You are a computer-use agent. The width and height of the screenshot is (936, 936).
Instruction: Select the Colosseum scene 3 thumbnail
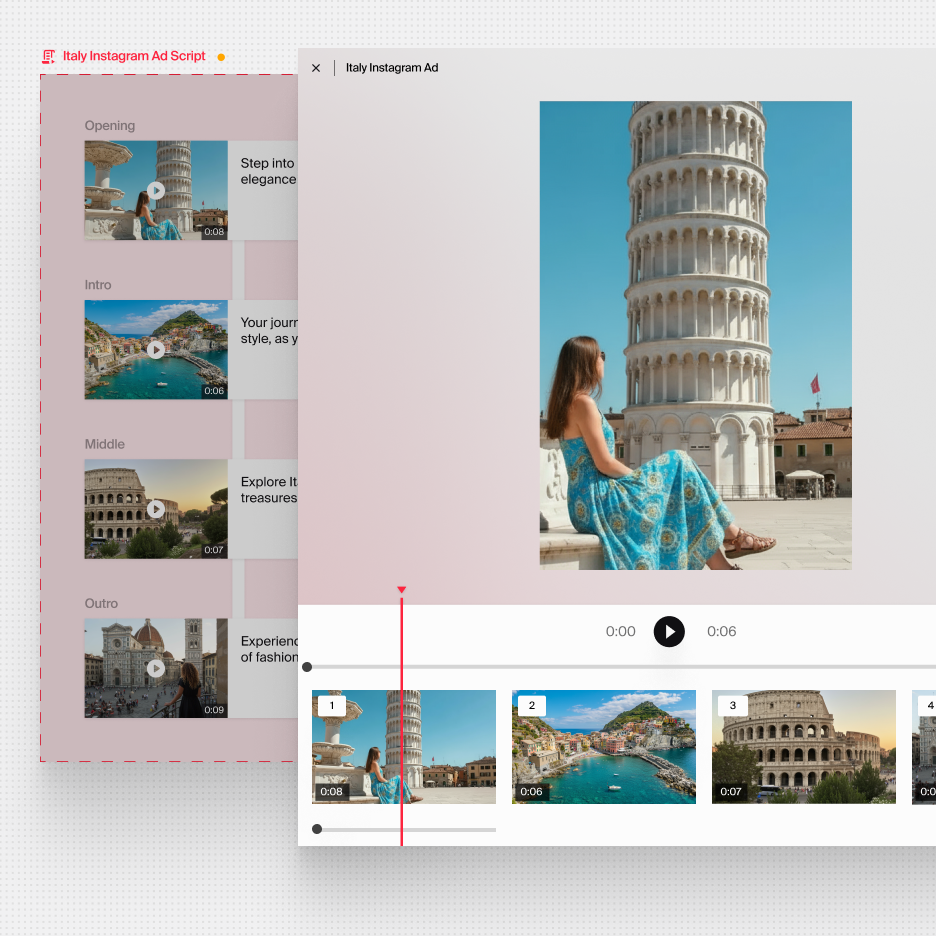coord(804,746)
